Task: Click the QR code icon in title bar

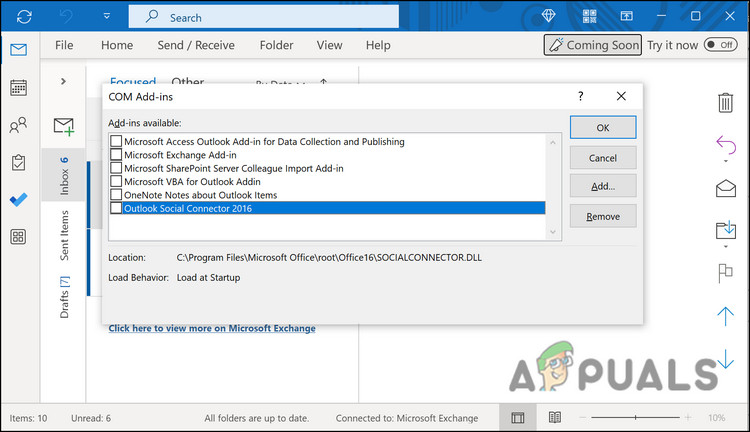Action: pyautogui.click(x=589, y=16)
